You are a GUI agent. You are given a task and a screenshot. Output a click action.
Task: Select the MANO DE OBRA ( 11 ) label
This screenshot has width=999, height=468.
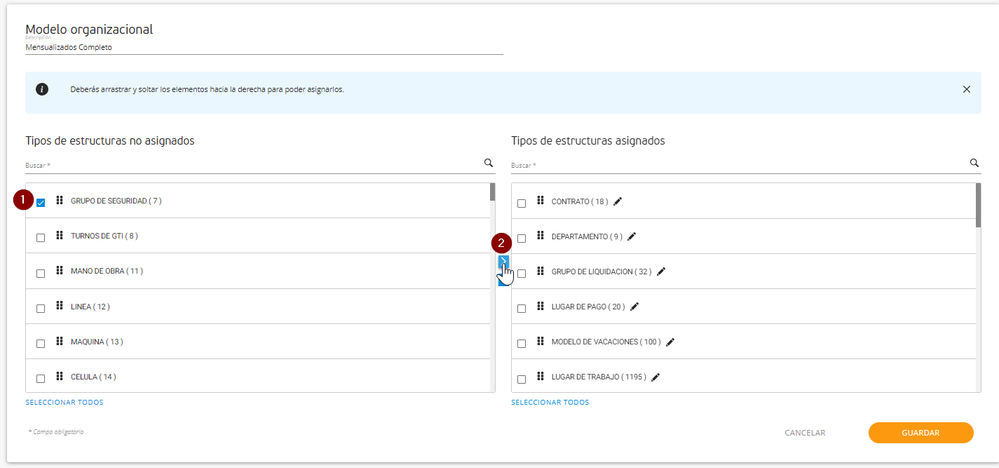click(106, 271)
